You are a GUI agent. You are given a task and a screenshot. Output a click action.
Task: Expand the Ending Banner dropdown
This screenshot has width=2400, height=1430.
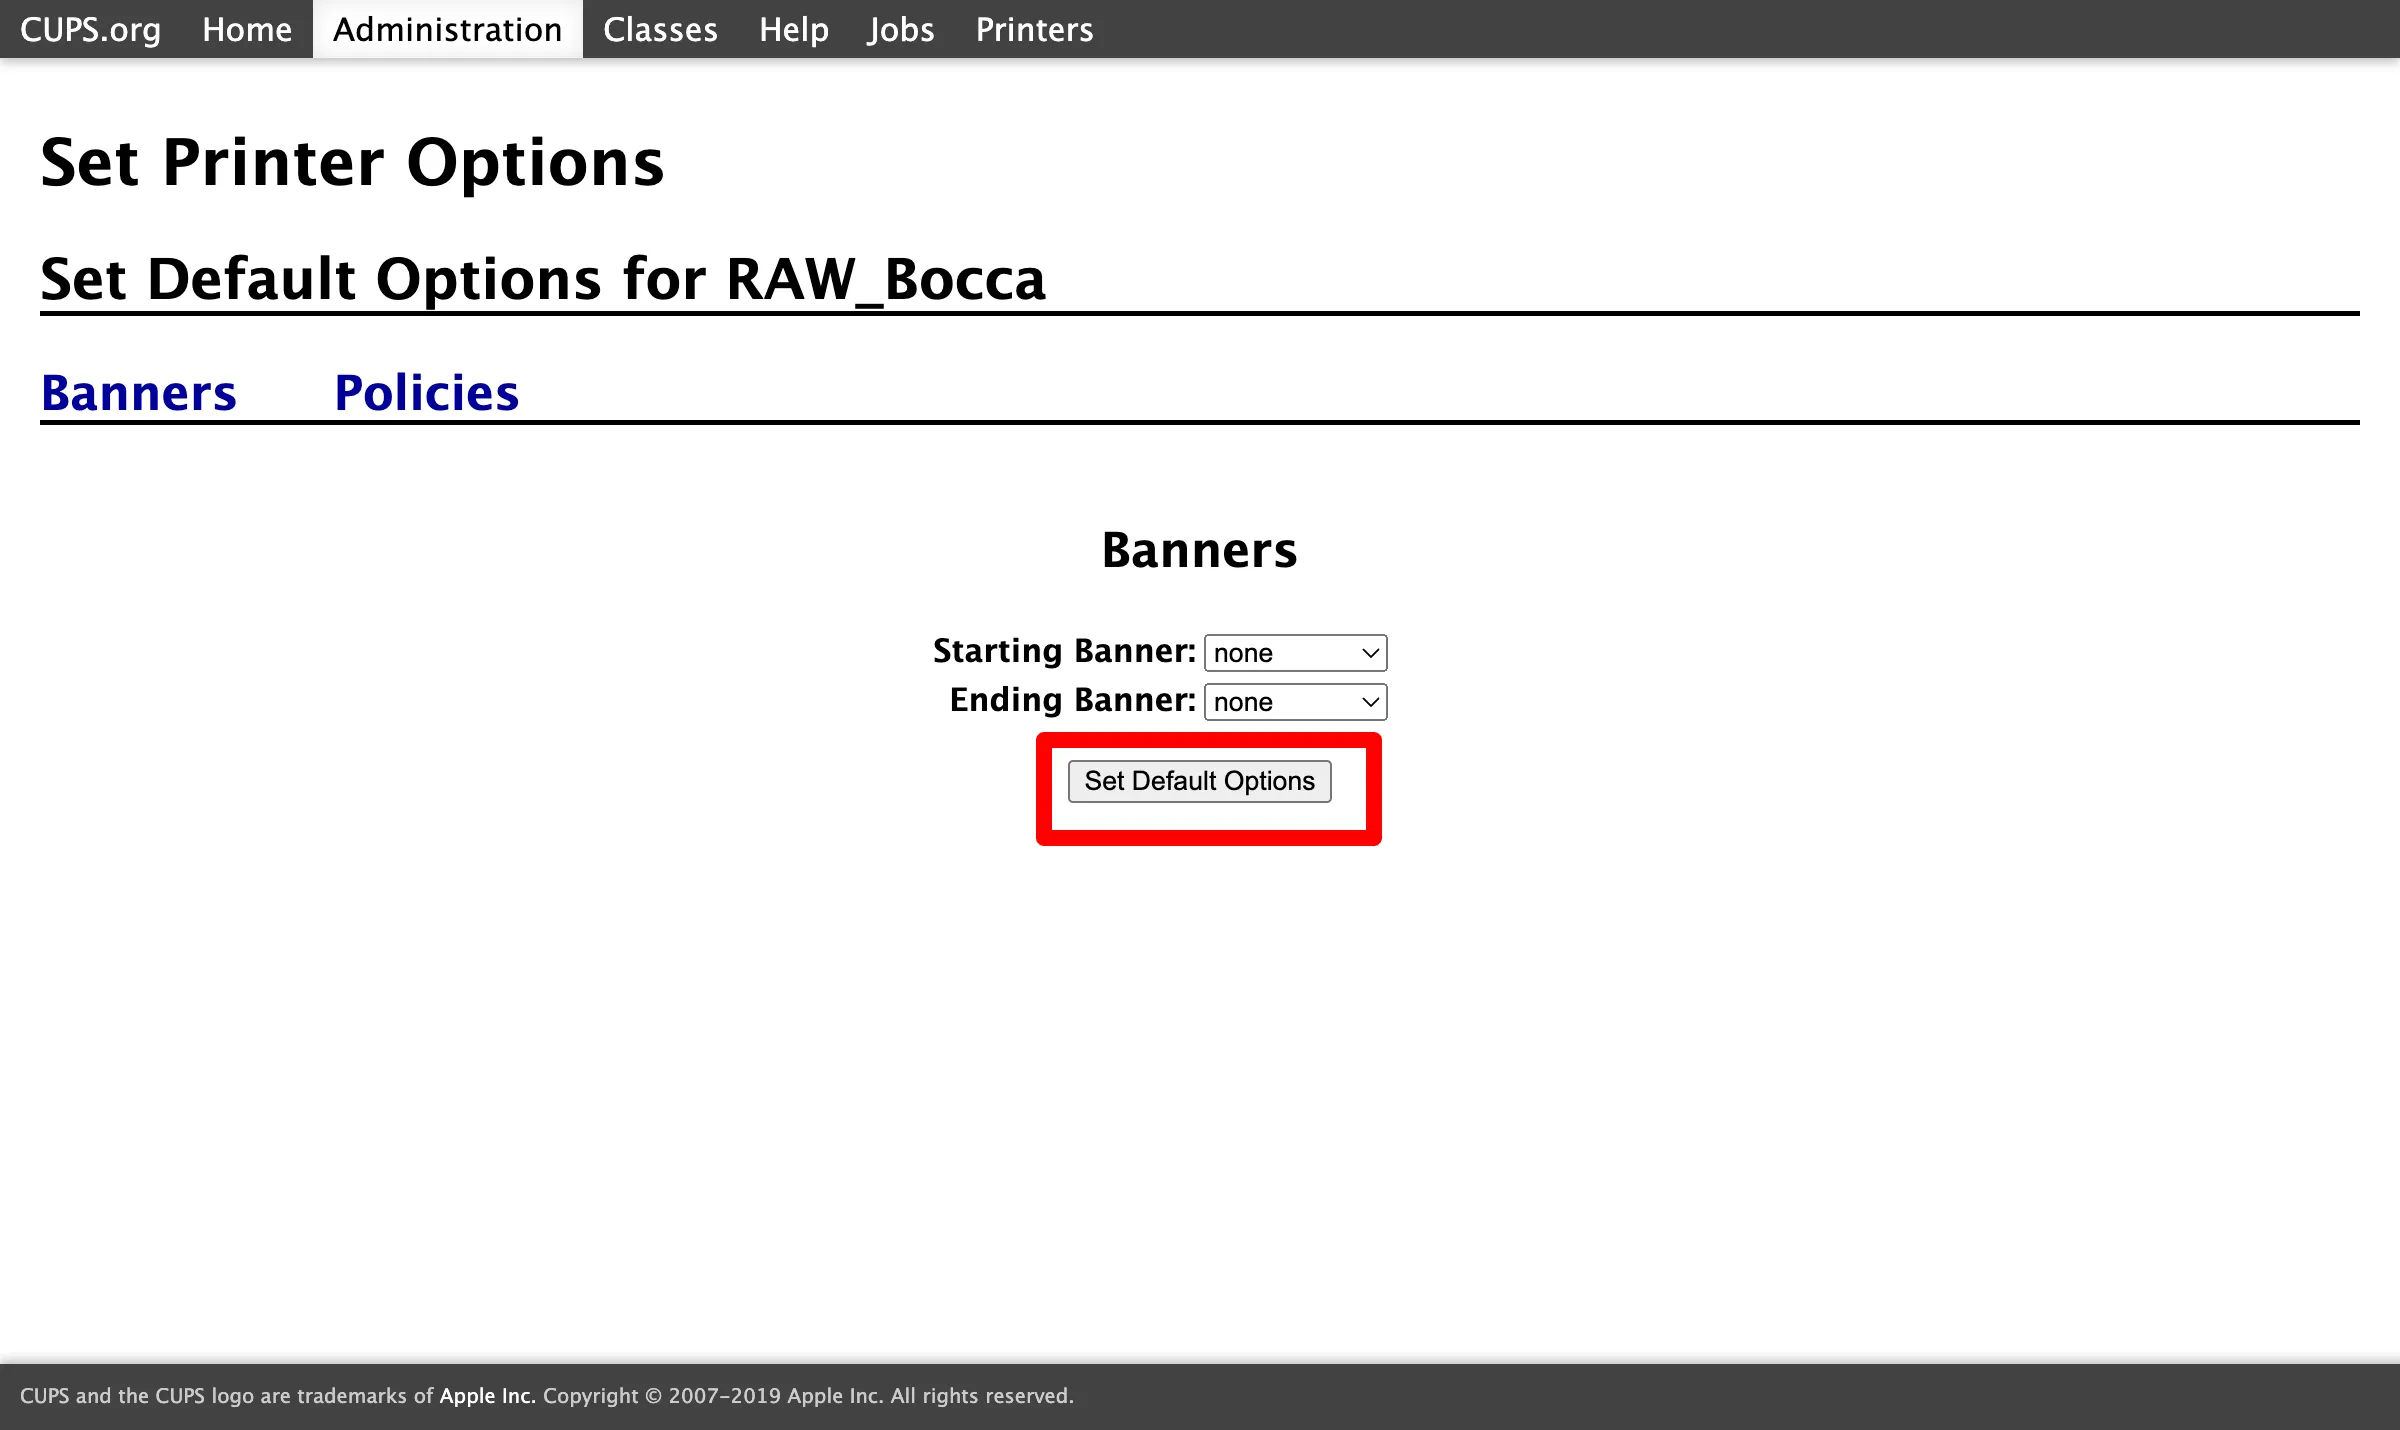coord(1295,702)
